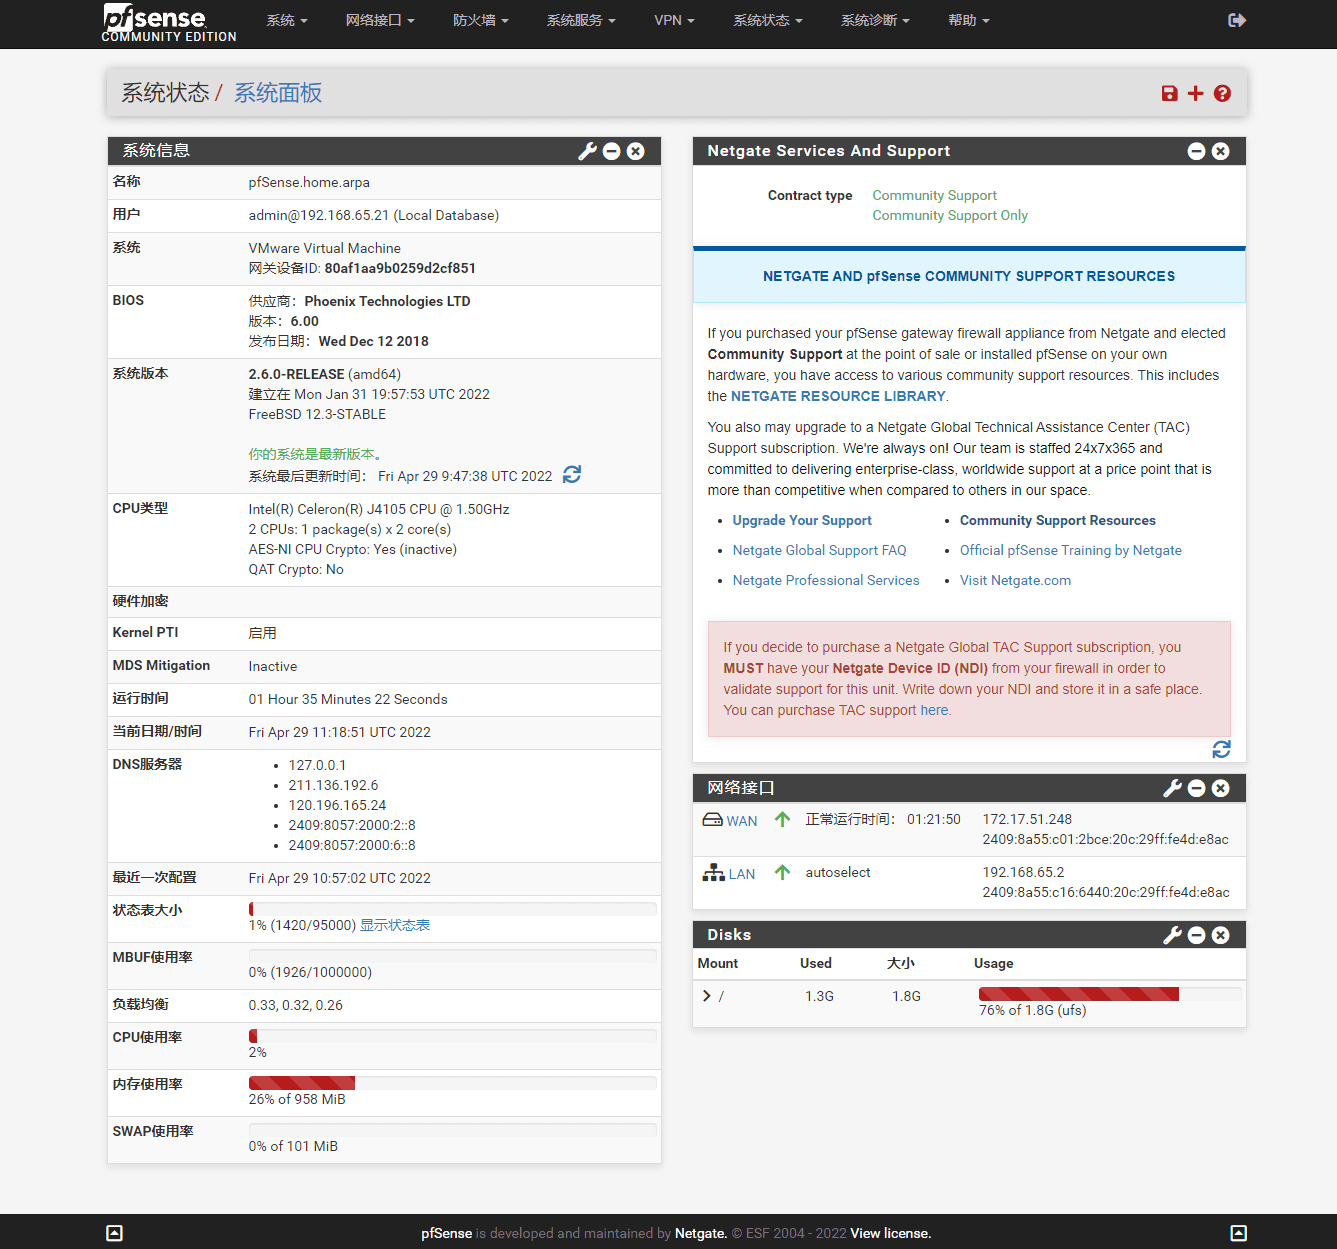Click the LAN interface up-arrow status icon
This screenshot has width=1337, height=1249.
(783, 873)
